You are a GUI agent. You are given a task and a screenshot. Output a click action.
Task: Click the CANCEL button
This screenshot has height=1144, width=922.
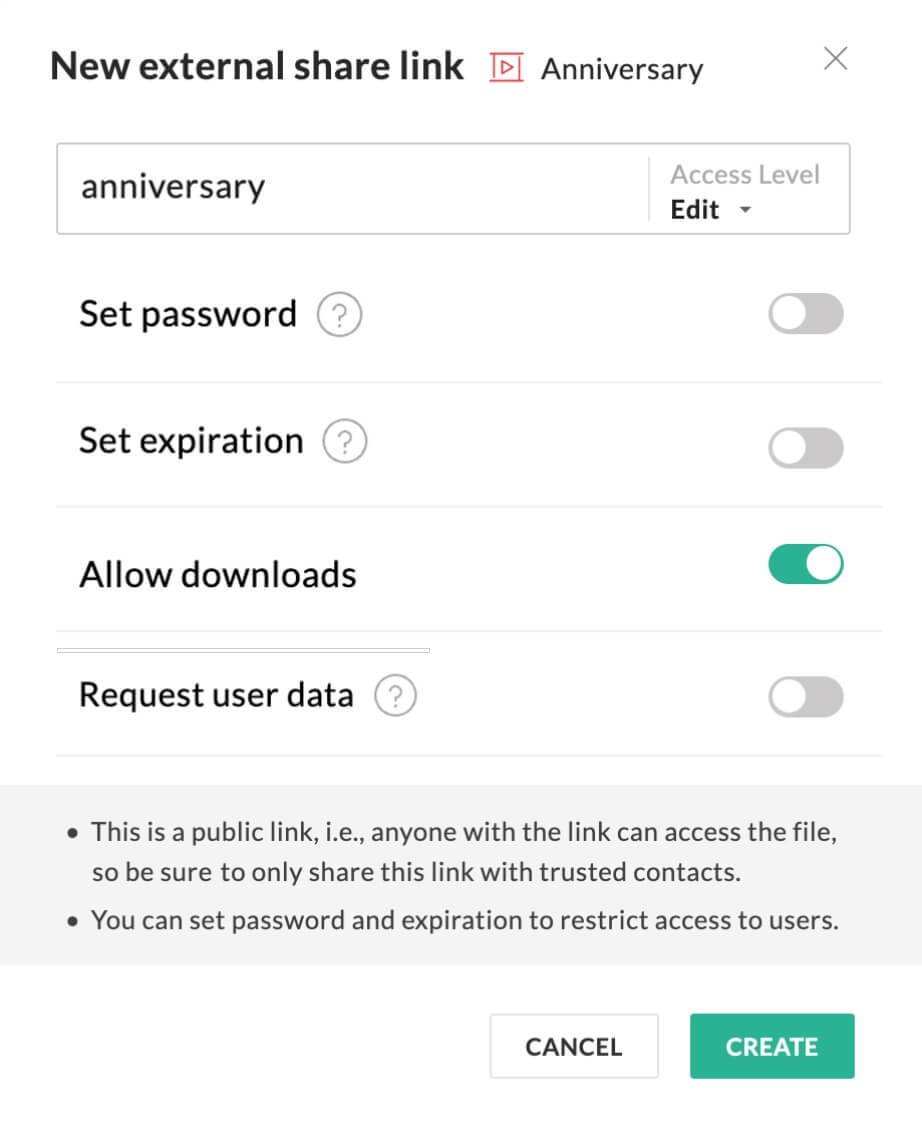point(574,1046)
